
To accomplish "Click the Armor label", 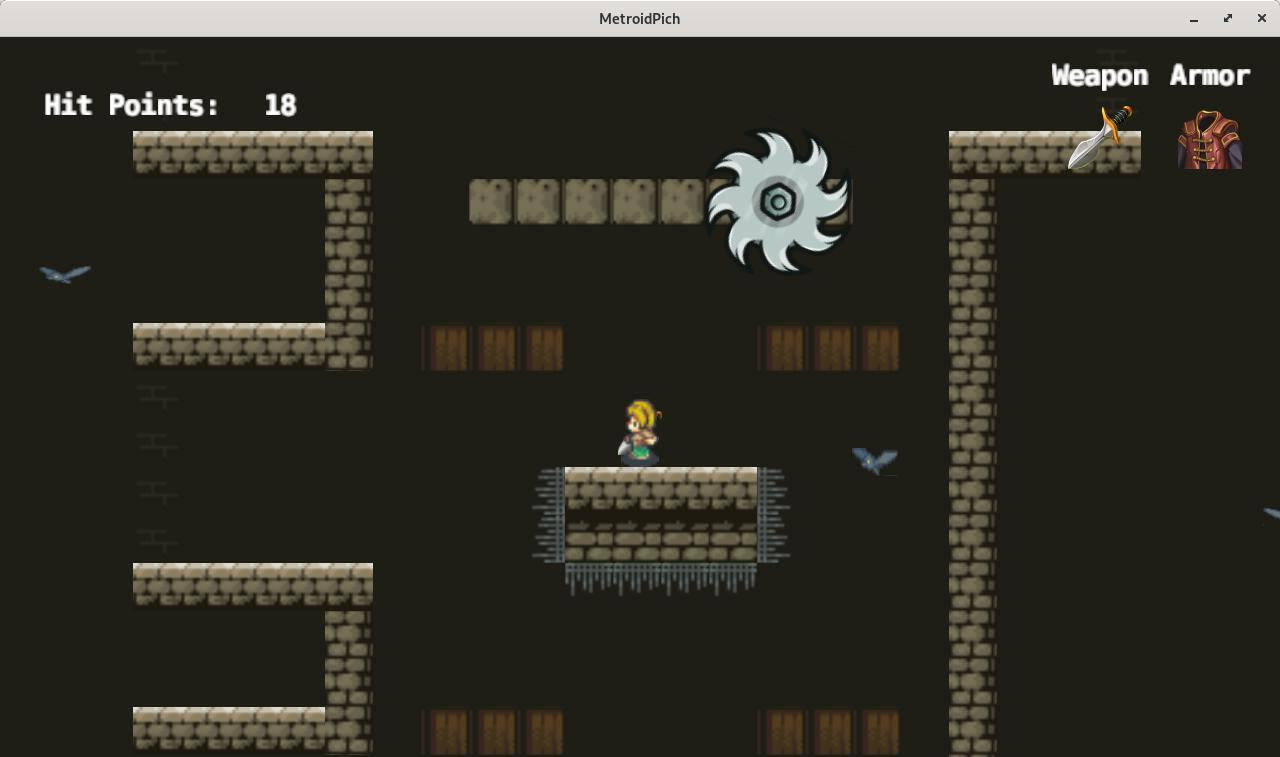I will point(1210,76).
